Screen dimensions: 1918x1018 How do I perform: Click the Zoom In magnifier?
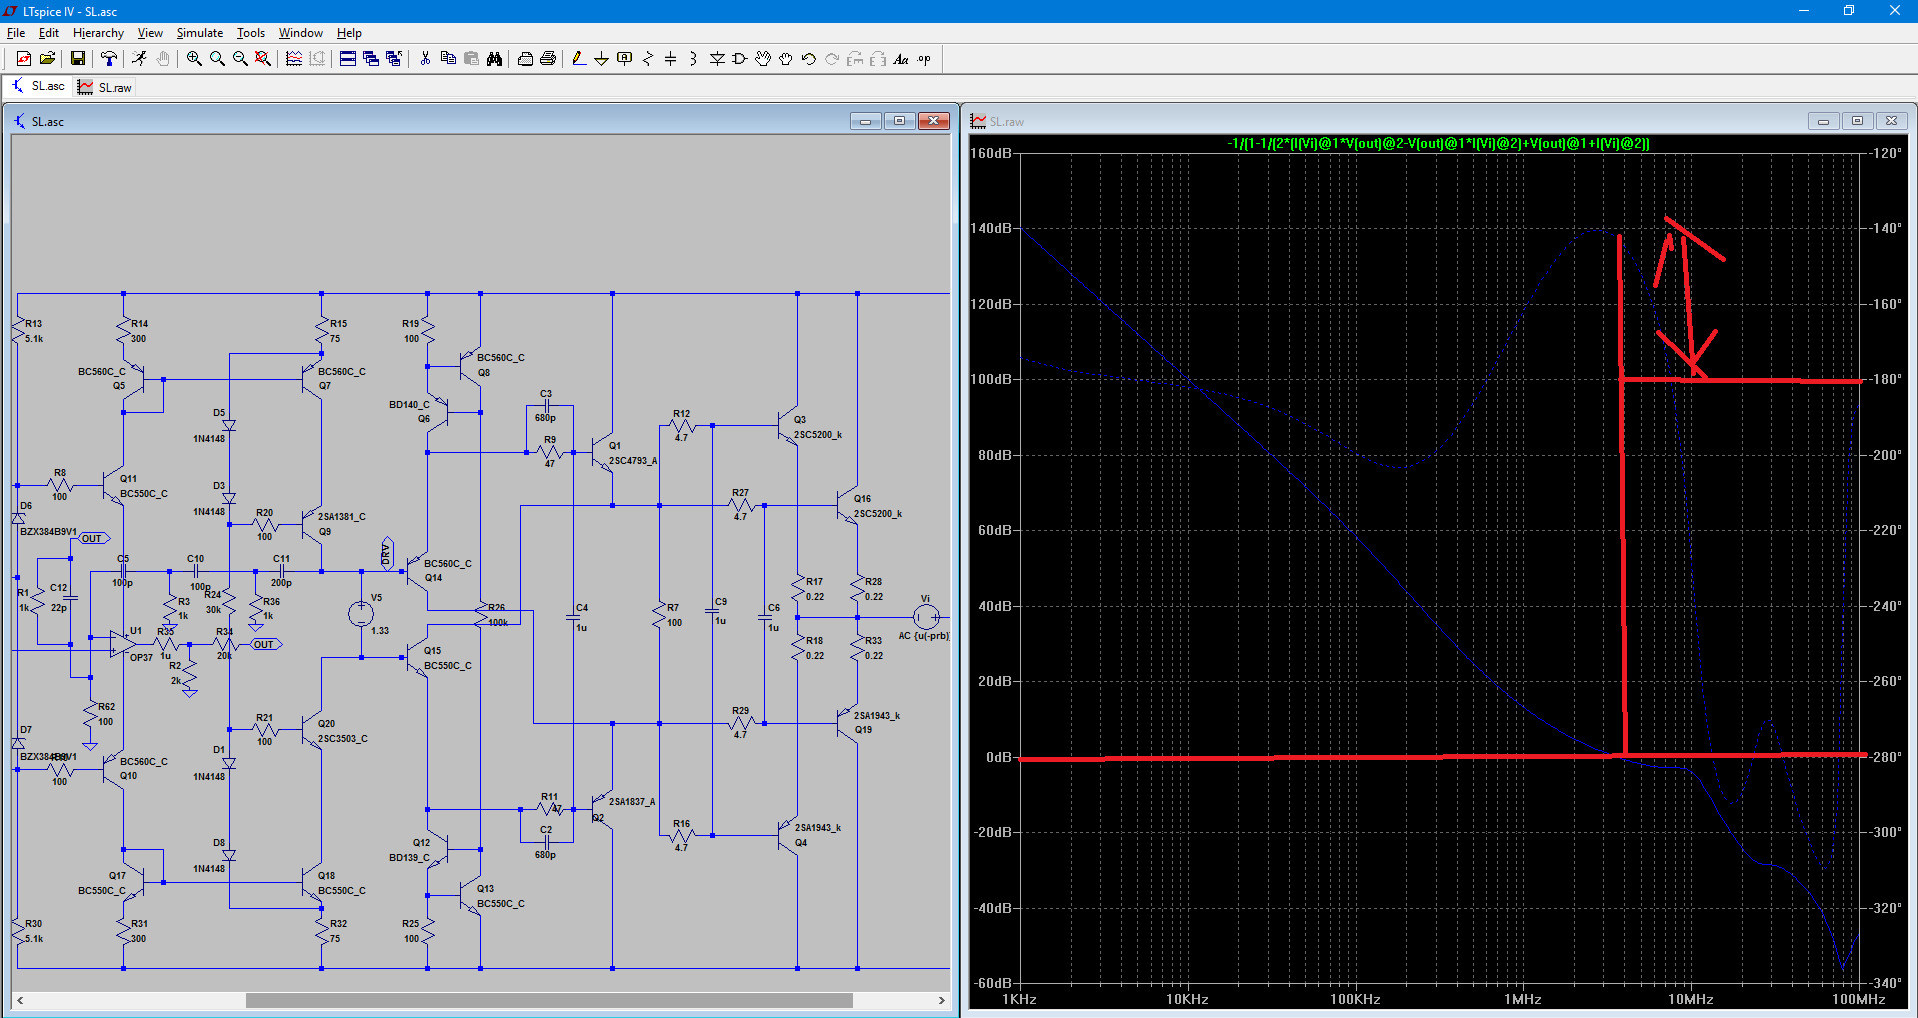pyautogui.click(x=194, y=59)
